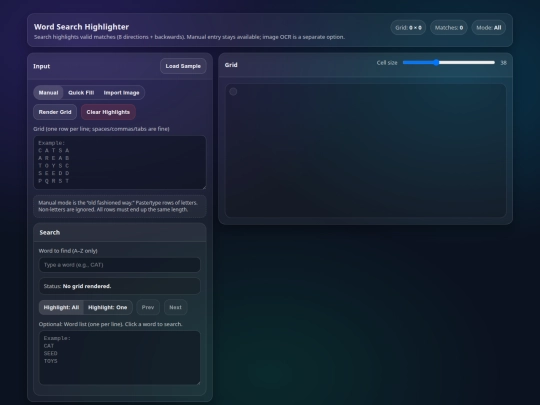Select the Manual input tab
The height and width of the screenshot is (405, 540).
coord(48,93)
